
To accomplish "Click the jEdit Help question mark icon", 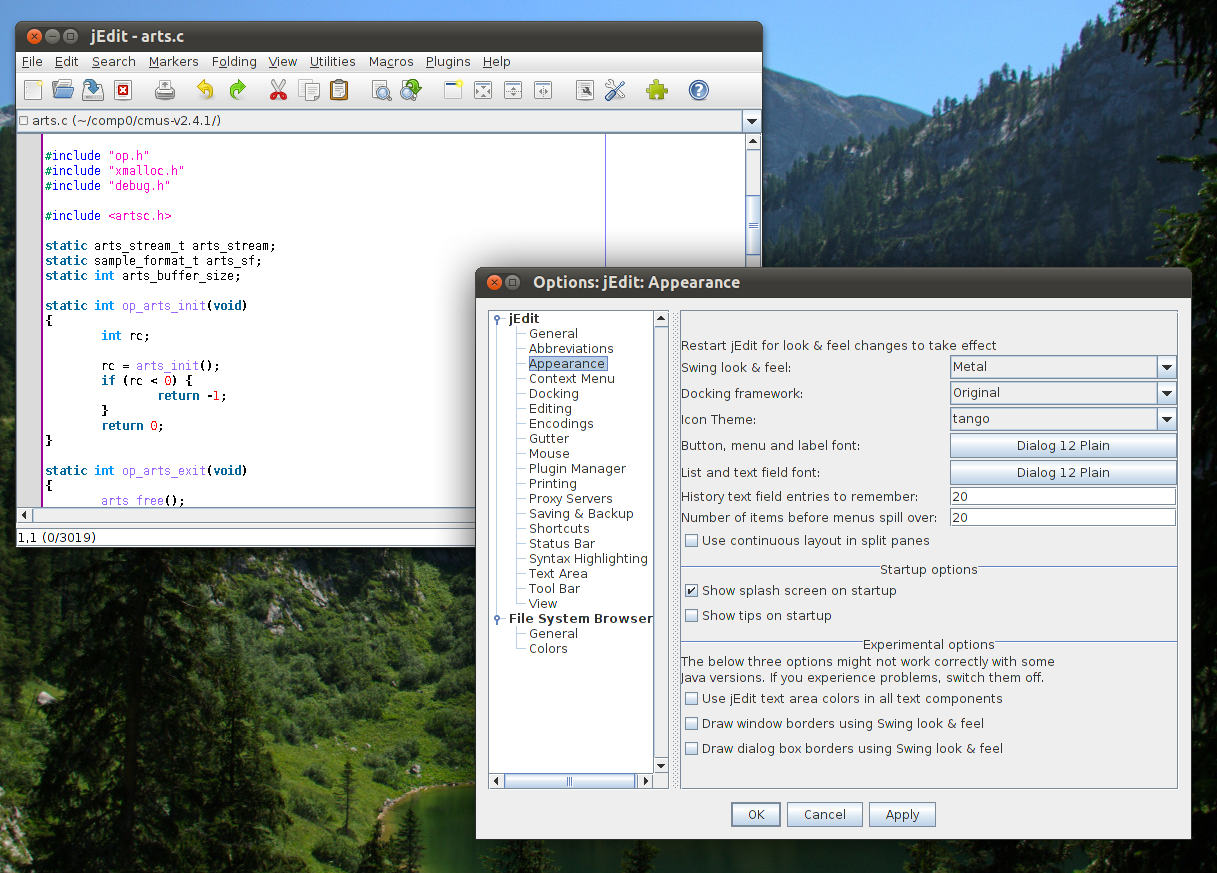I will [x=699, y=90].
